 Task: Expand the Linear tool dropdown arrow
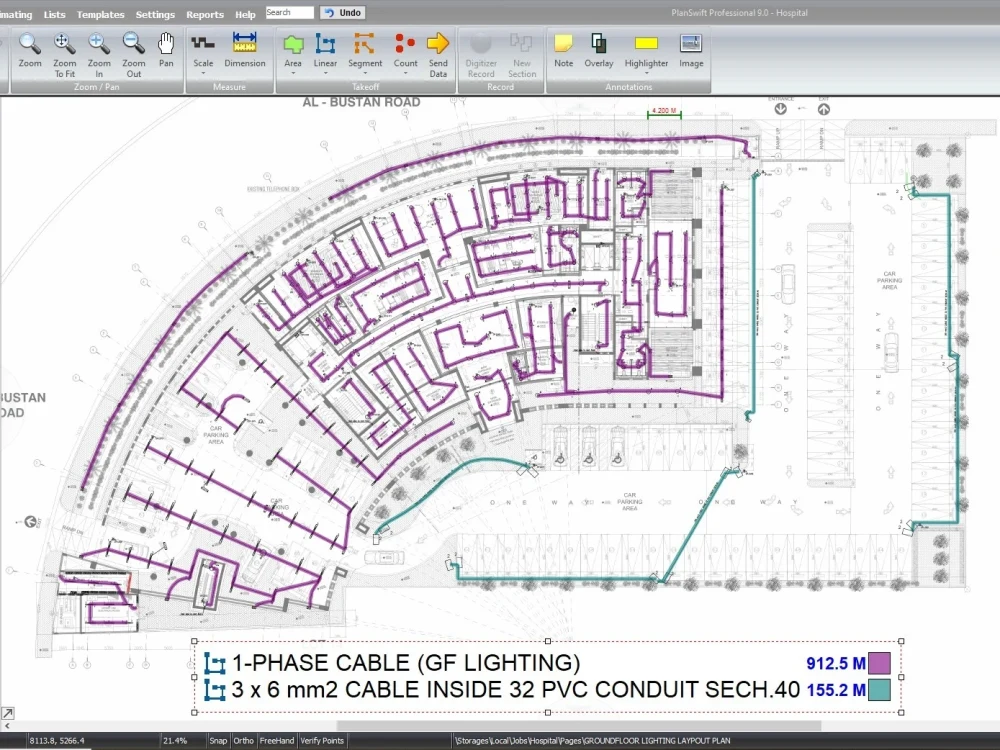tap(325, 73)
